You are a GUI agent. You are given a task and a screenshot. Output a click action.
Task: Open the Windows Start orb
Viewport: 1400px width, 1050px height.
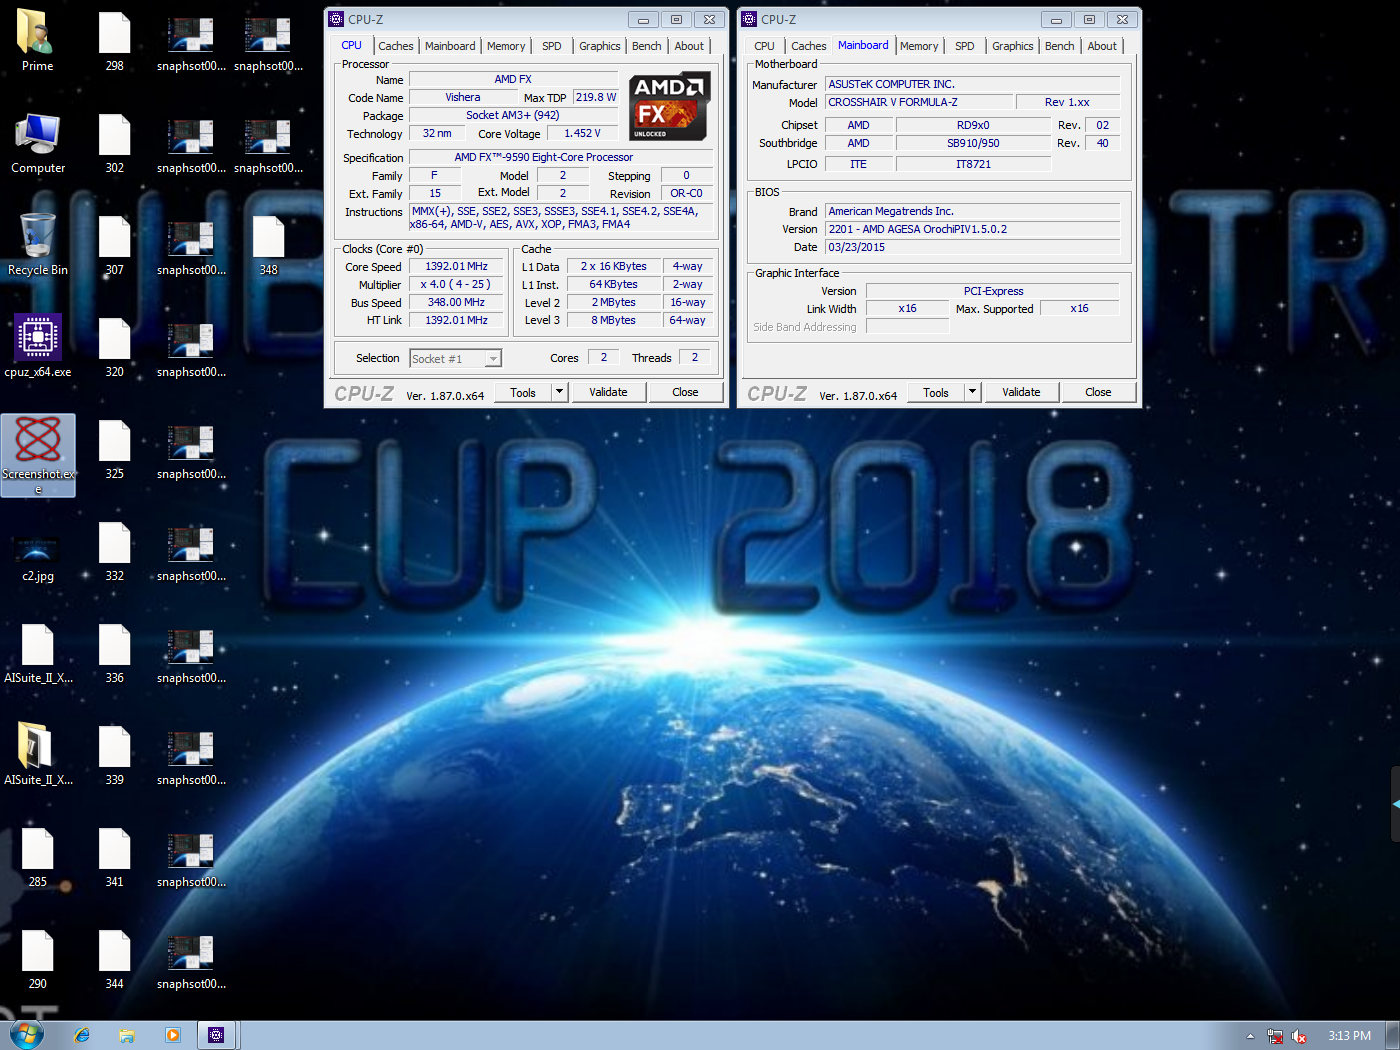(x=27, y=1035)
